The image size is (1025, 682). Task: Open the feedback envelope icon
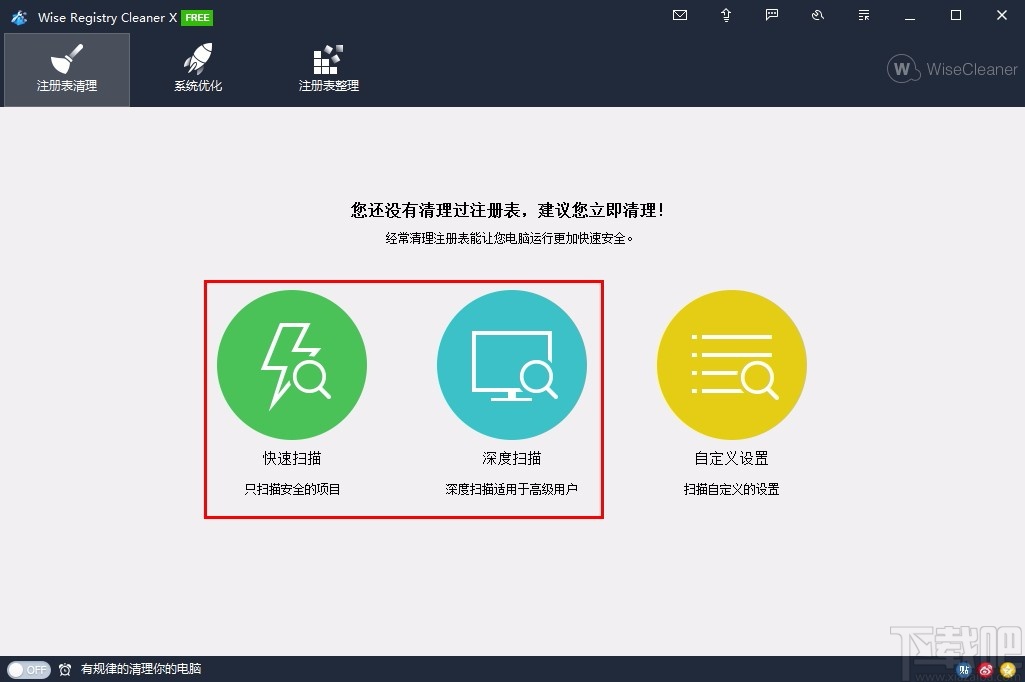coord(679,15)
